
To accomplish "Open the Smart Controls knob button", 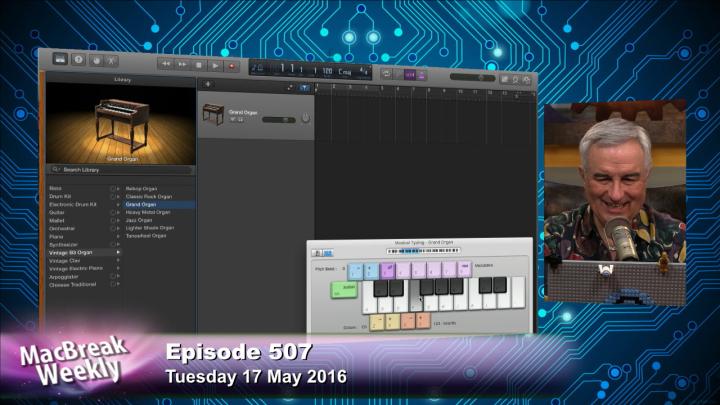I will pos(96,61).
